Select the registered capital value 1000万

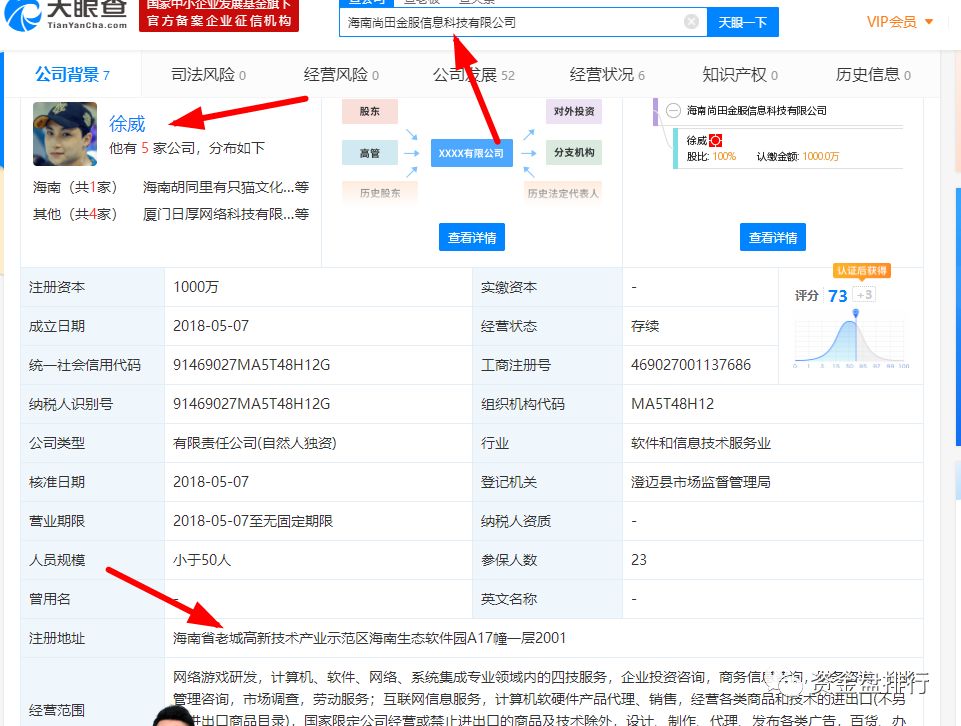[196, 287]
